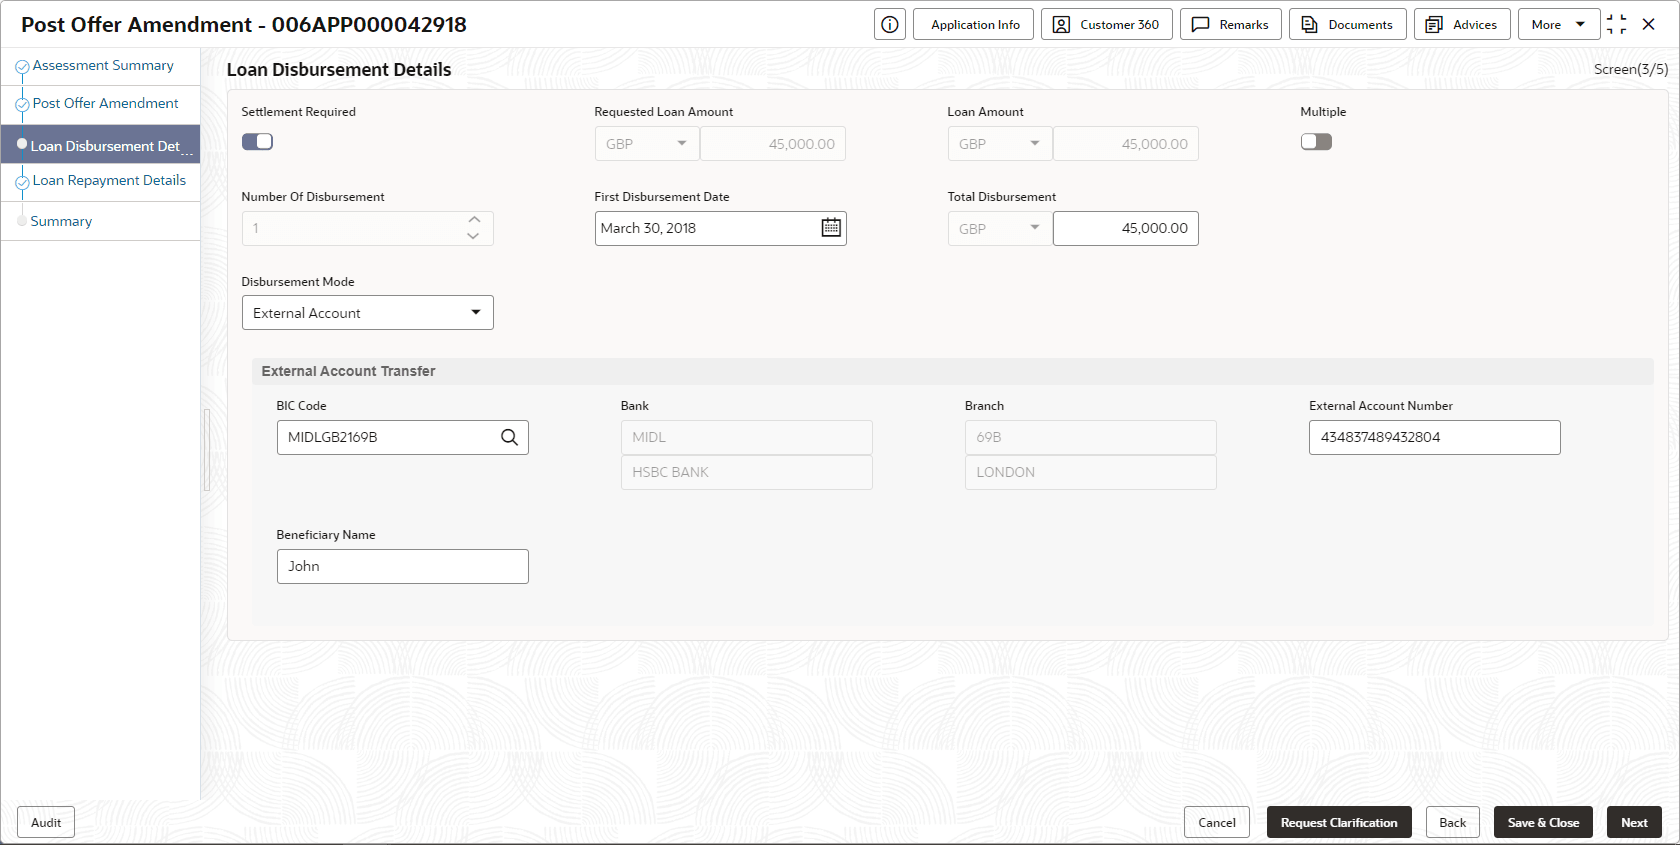The image size is (1680, 845).
Task: Open Total Disbursement currency dropdown
Action: click(x=1000, y=229)
